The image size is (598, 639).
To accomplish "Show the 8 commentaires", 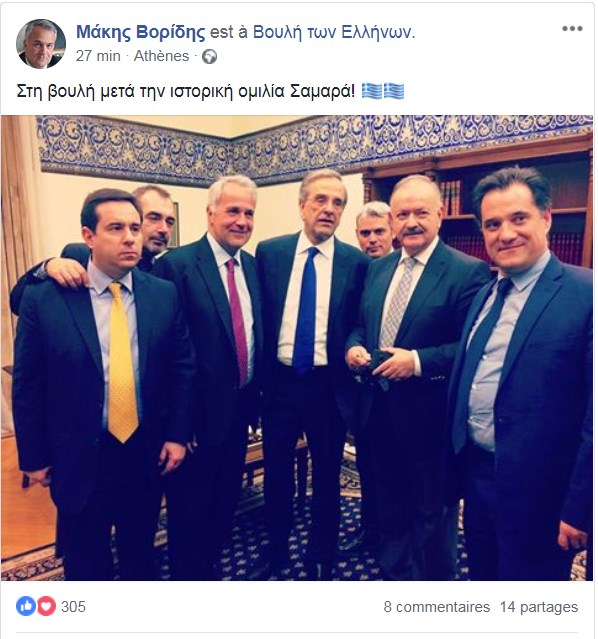I will click(x=437, y=607).
